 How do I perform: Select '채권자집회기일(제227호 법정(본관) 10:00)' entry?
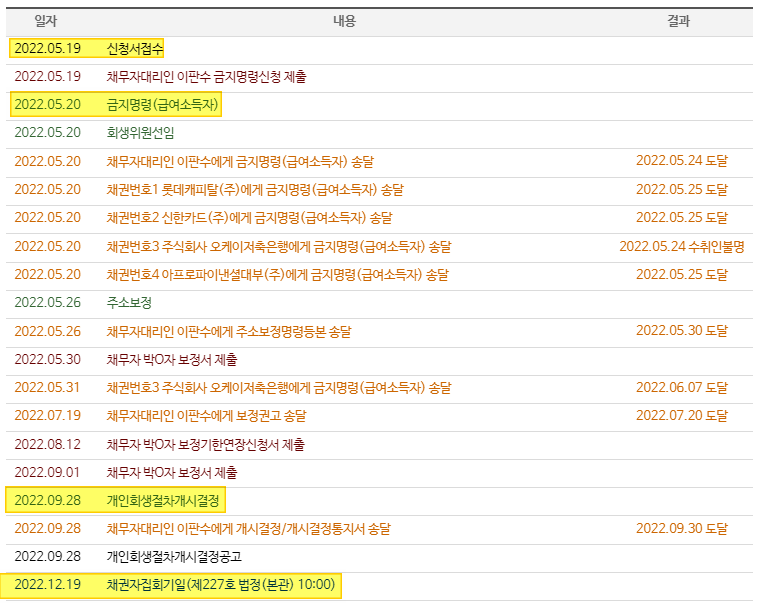[221, 585]
